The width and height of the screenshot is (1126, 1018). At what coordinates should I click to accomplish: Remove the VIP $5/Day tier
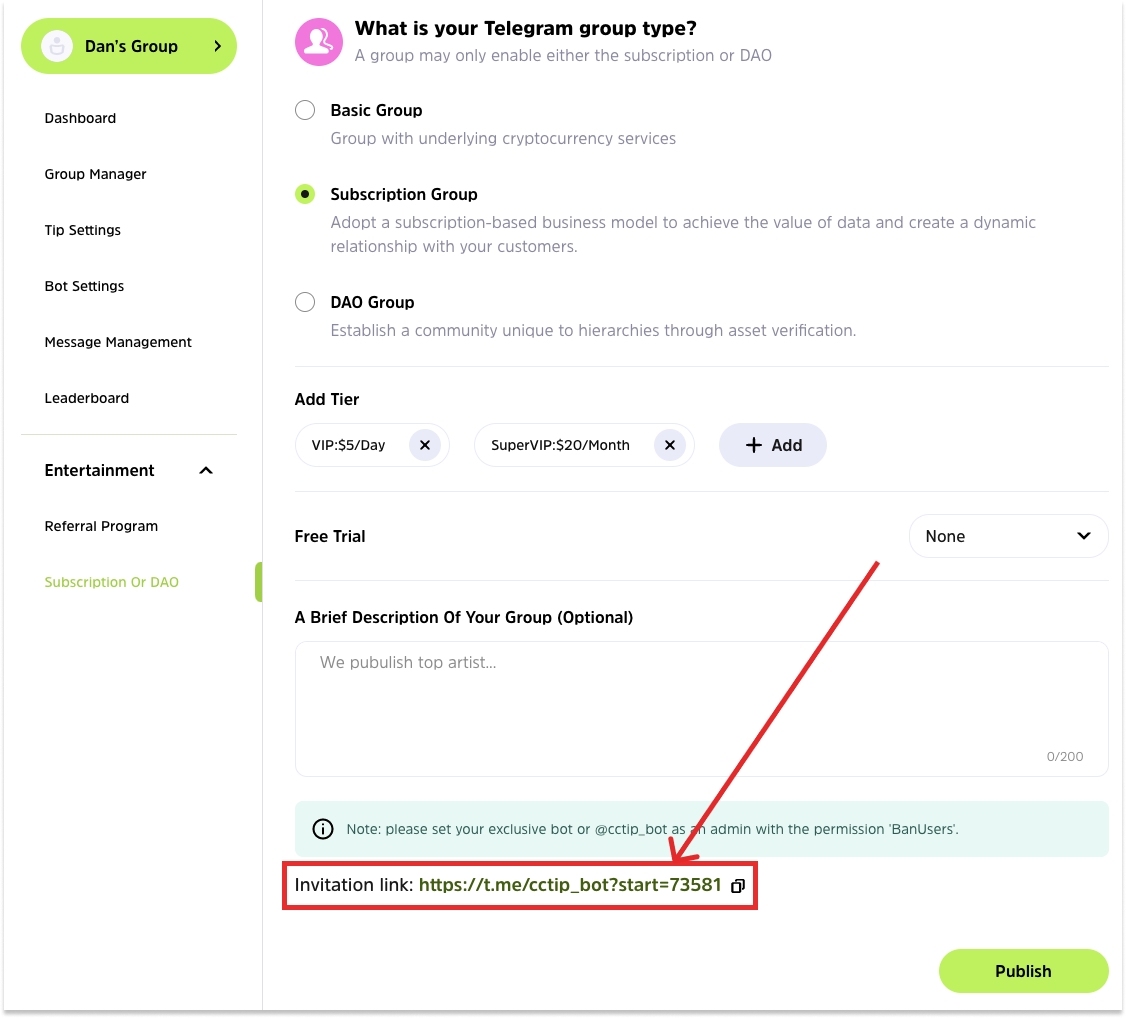pos(425,445)
